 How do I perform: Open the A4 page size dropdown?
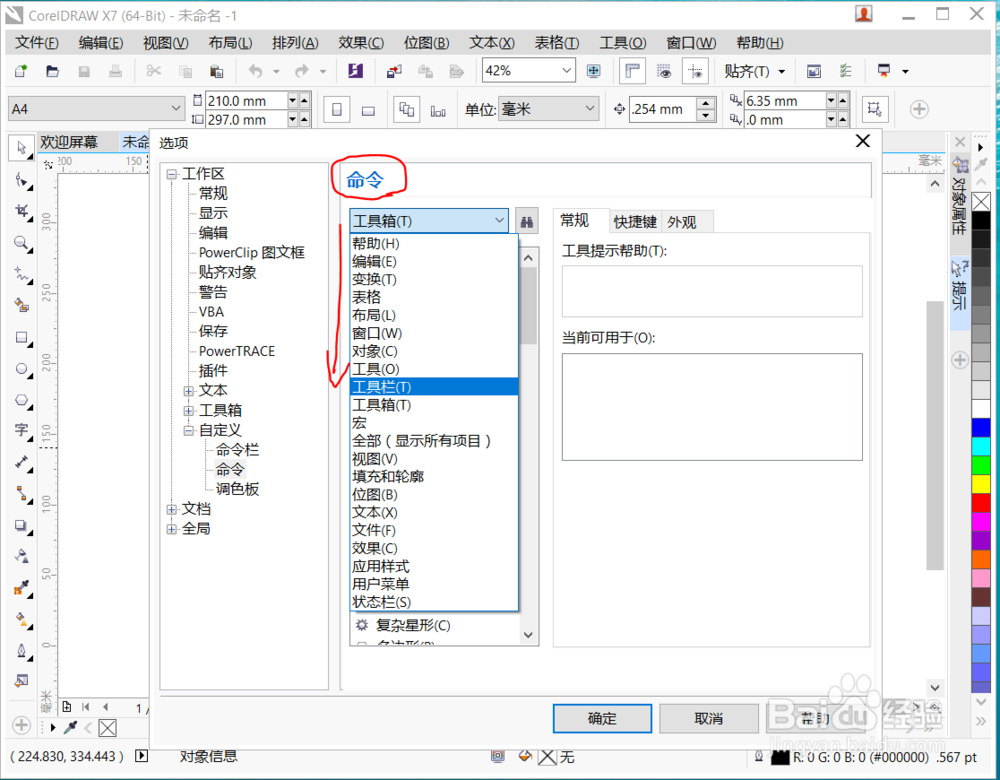tap(176, 108)
